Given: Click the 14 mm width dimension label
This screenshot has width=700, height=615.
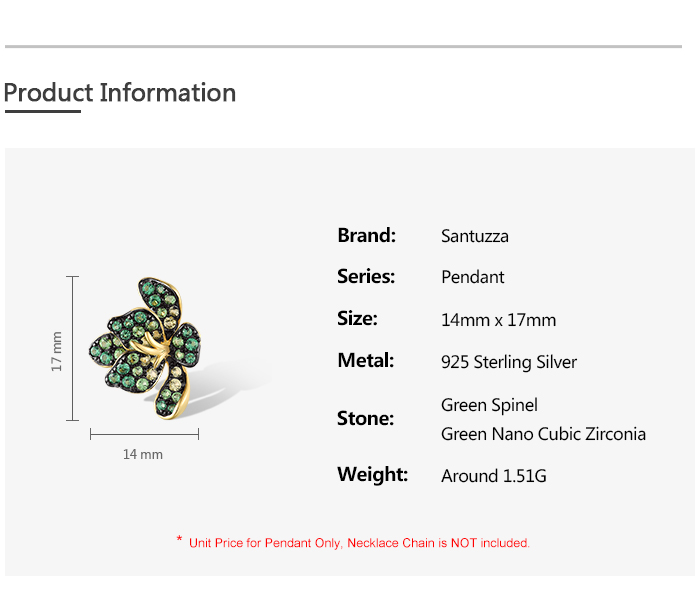Looking at the screenshot, I should tap(143, 454).
